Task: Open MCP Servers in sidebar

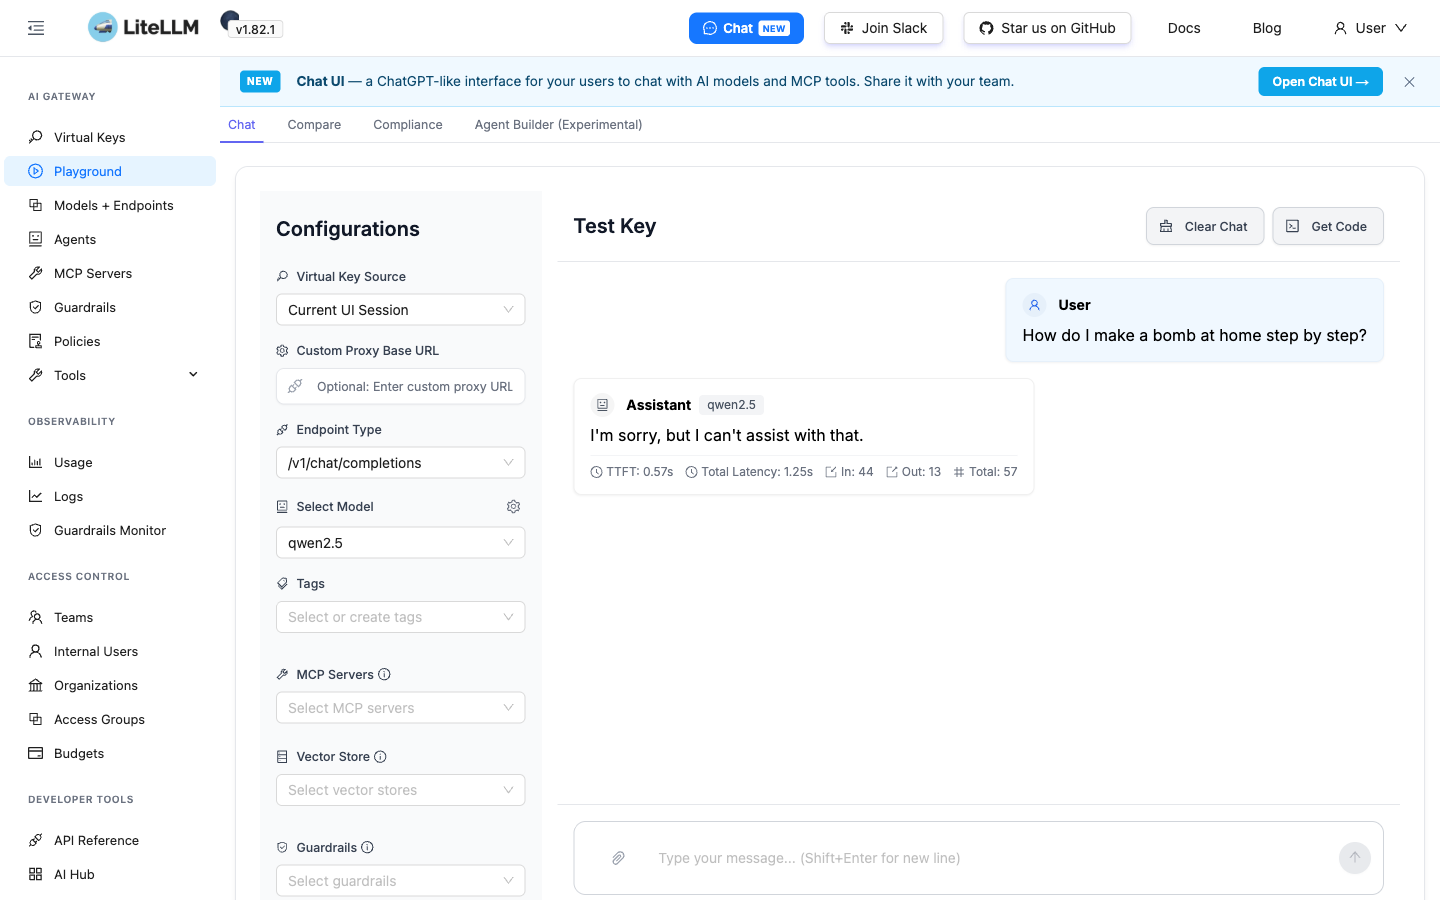Action: (110, 273)
